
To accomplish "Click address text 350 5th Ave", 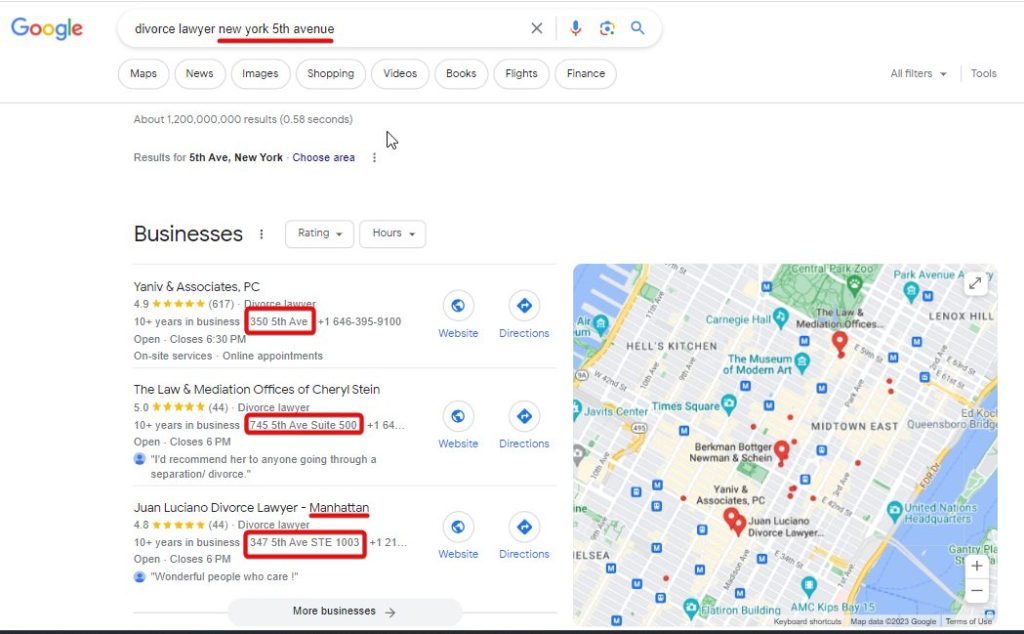I will click(279, 322).
